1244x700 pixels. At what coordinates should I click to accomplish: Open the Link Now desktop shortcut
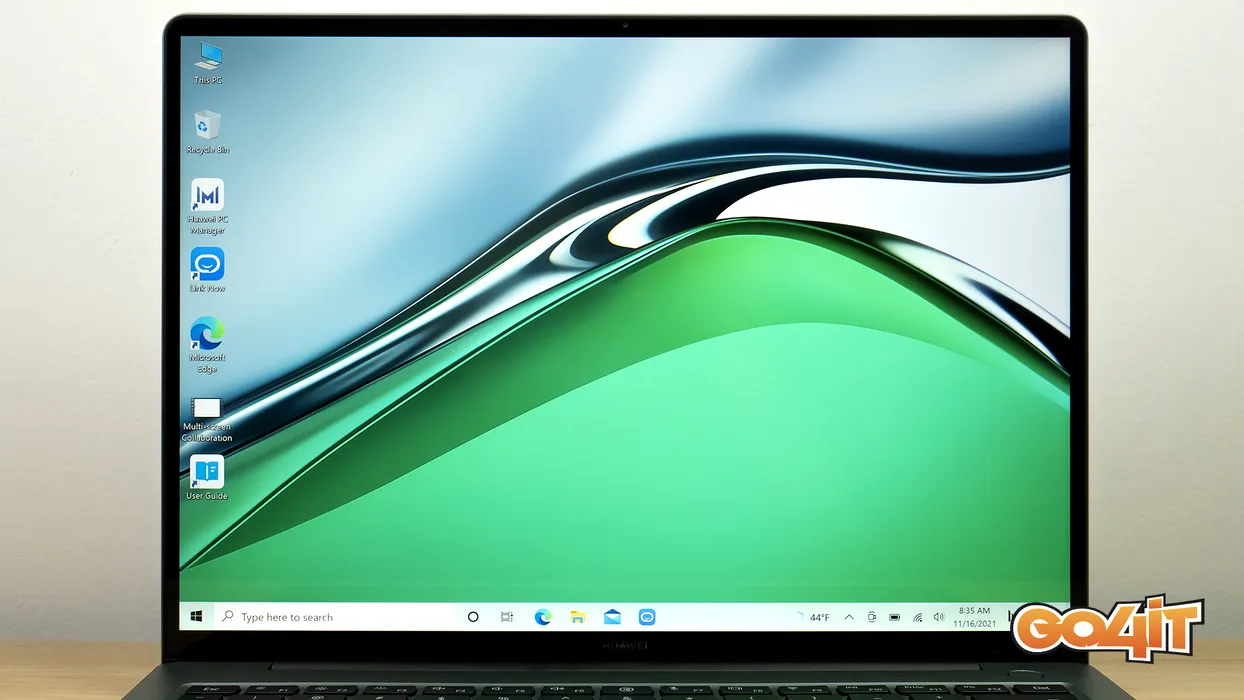point(208,270)
